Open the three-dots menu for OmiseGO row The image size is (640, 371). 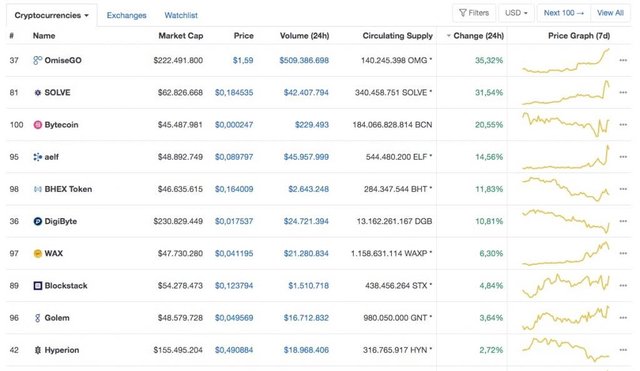[623, 60]
